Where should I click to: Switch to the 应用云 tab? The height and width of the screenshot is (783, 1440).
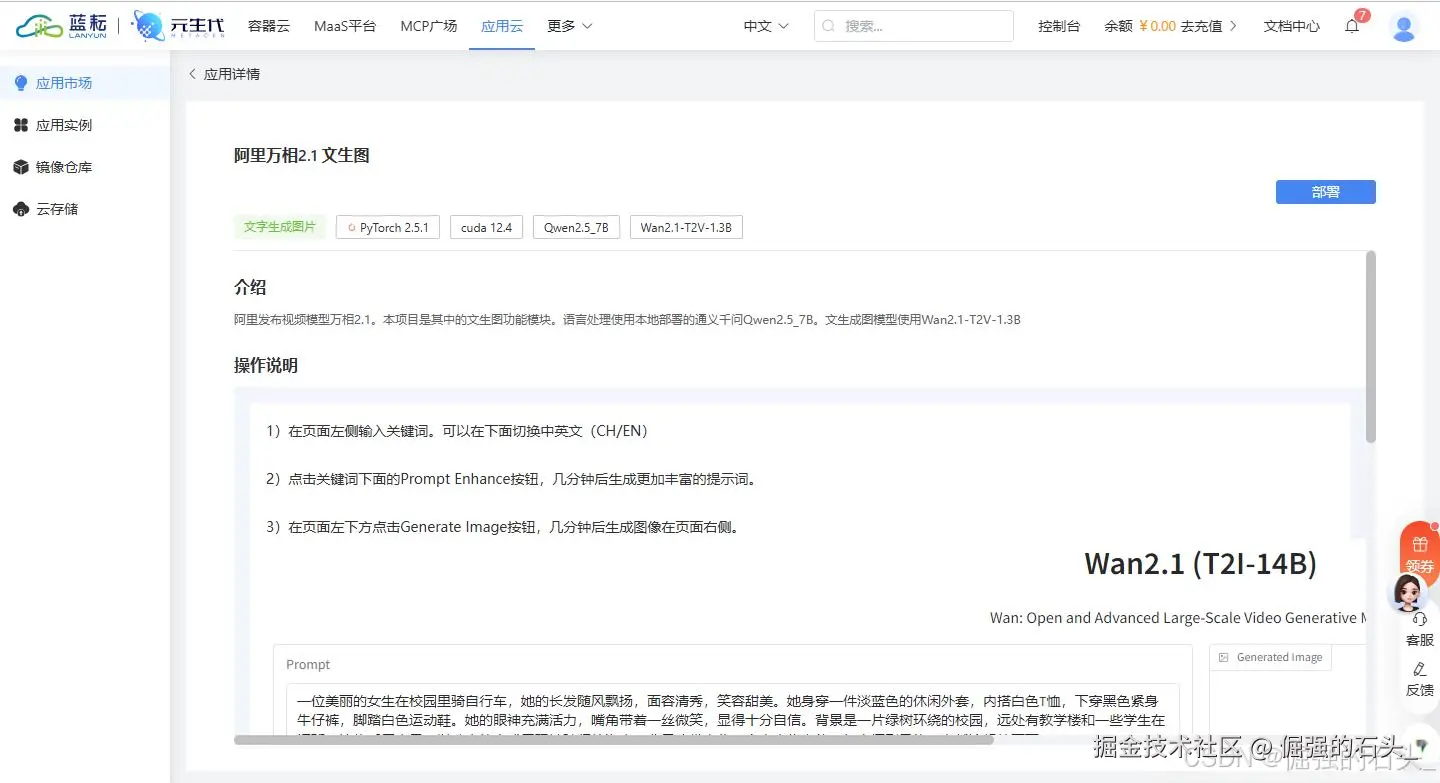point(501,26)
